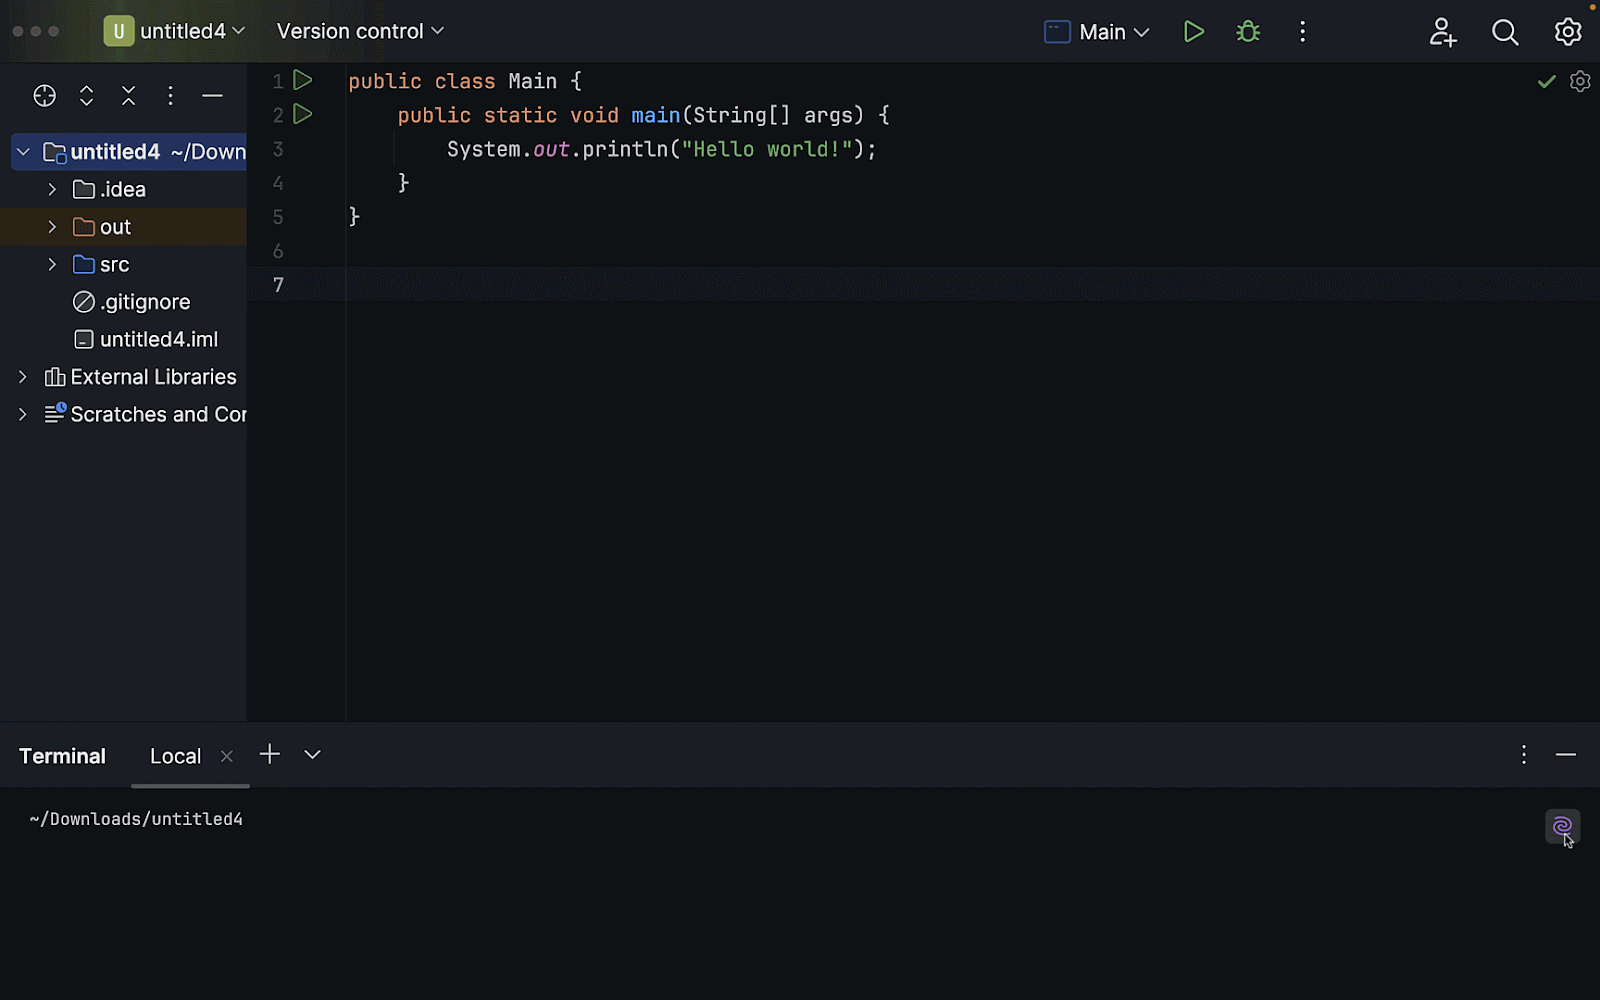
Task: Open the untitled4 project dropdown
Action: (x=175, y=31)
